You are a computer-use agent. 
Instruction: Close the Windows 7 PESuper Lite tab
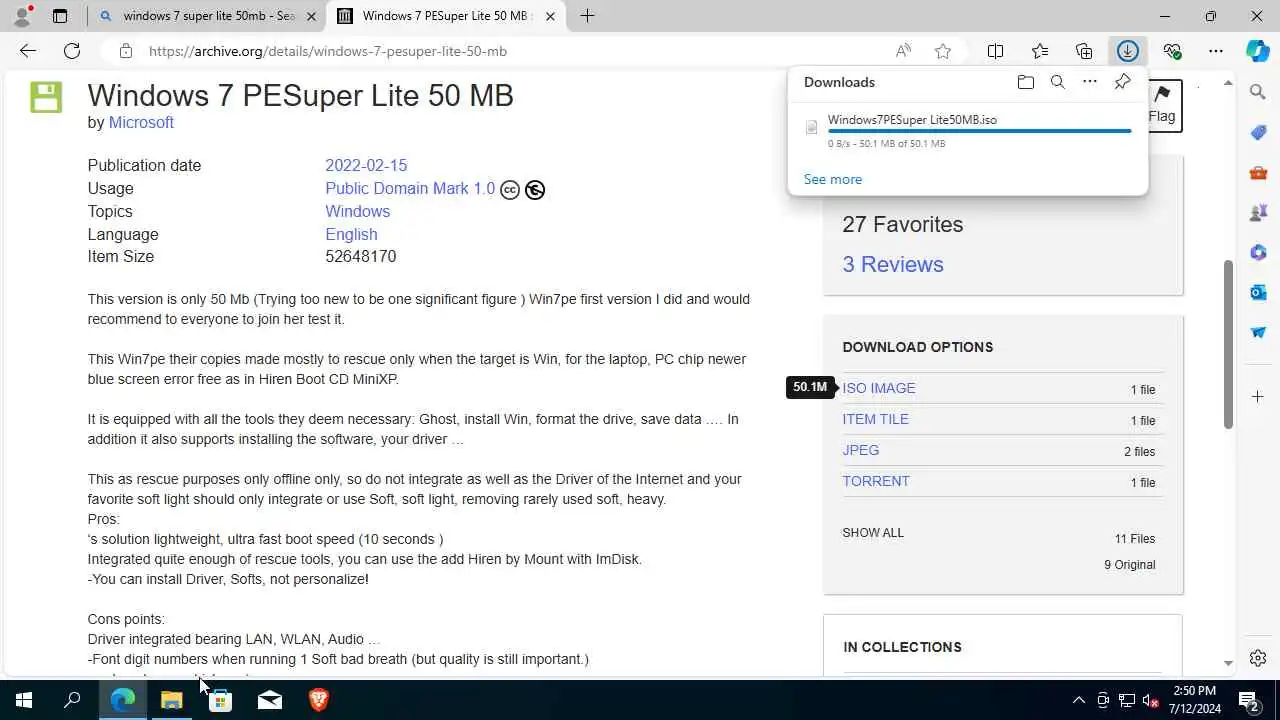pyautogui.click(x=550, y=16)
